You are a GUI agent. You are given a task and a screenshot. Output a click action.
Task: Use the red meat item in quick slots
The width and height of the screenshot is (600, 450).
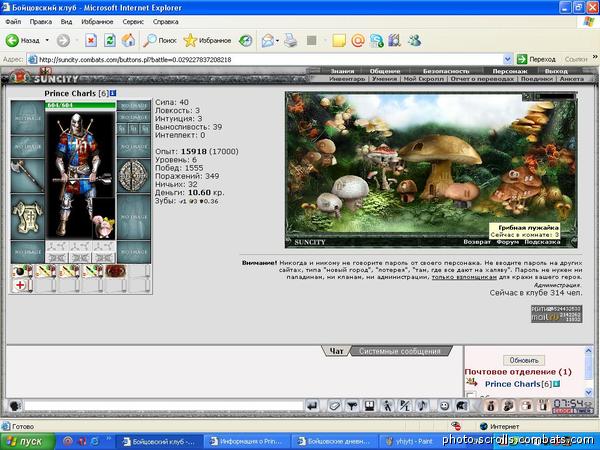116,271
